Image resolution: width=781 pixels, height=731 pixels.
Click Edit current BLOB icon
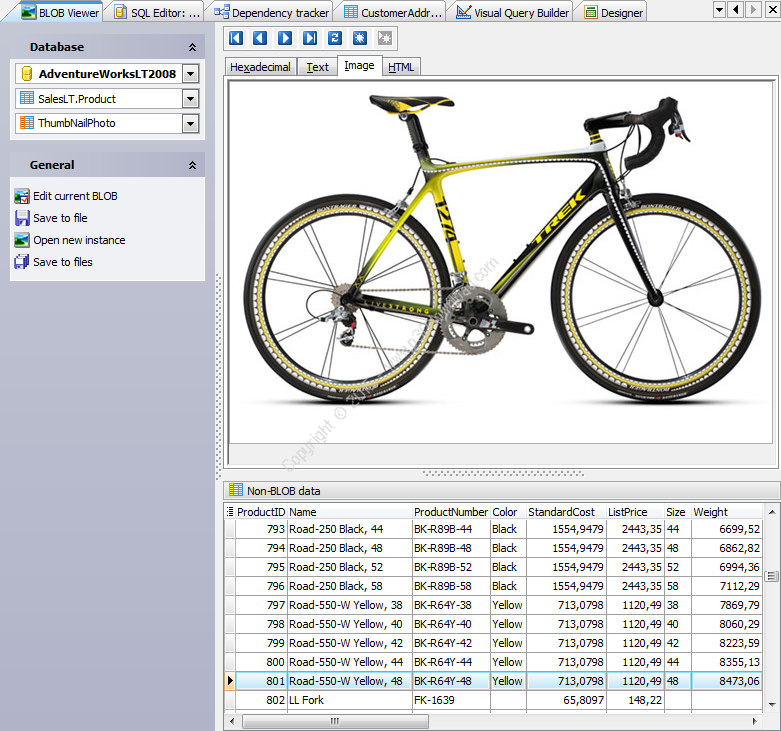pyautogui.click(x=22, y=196)
